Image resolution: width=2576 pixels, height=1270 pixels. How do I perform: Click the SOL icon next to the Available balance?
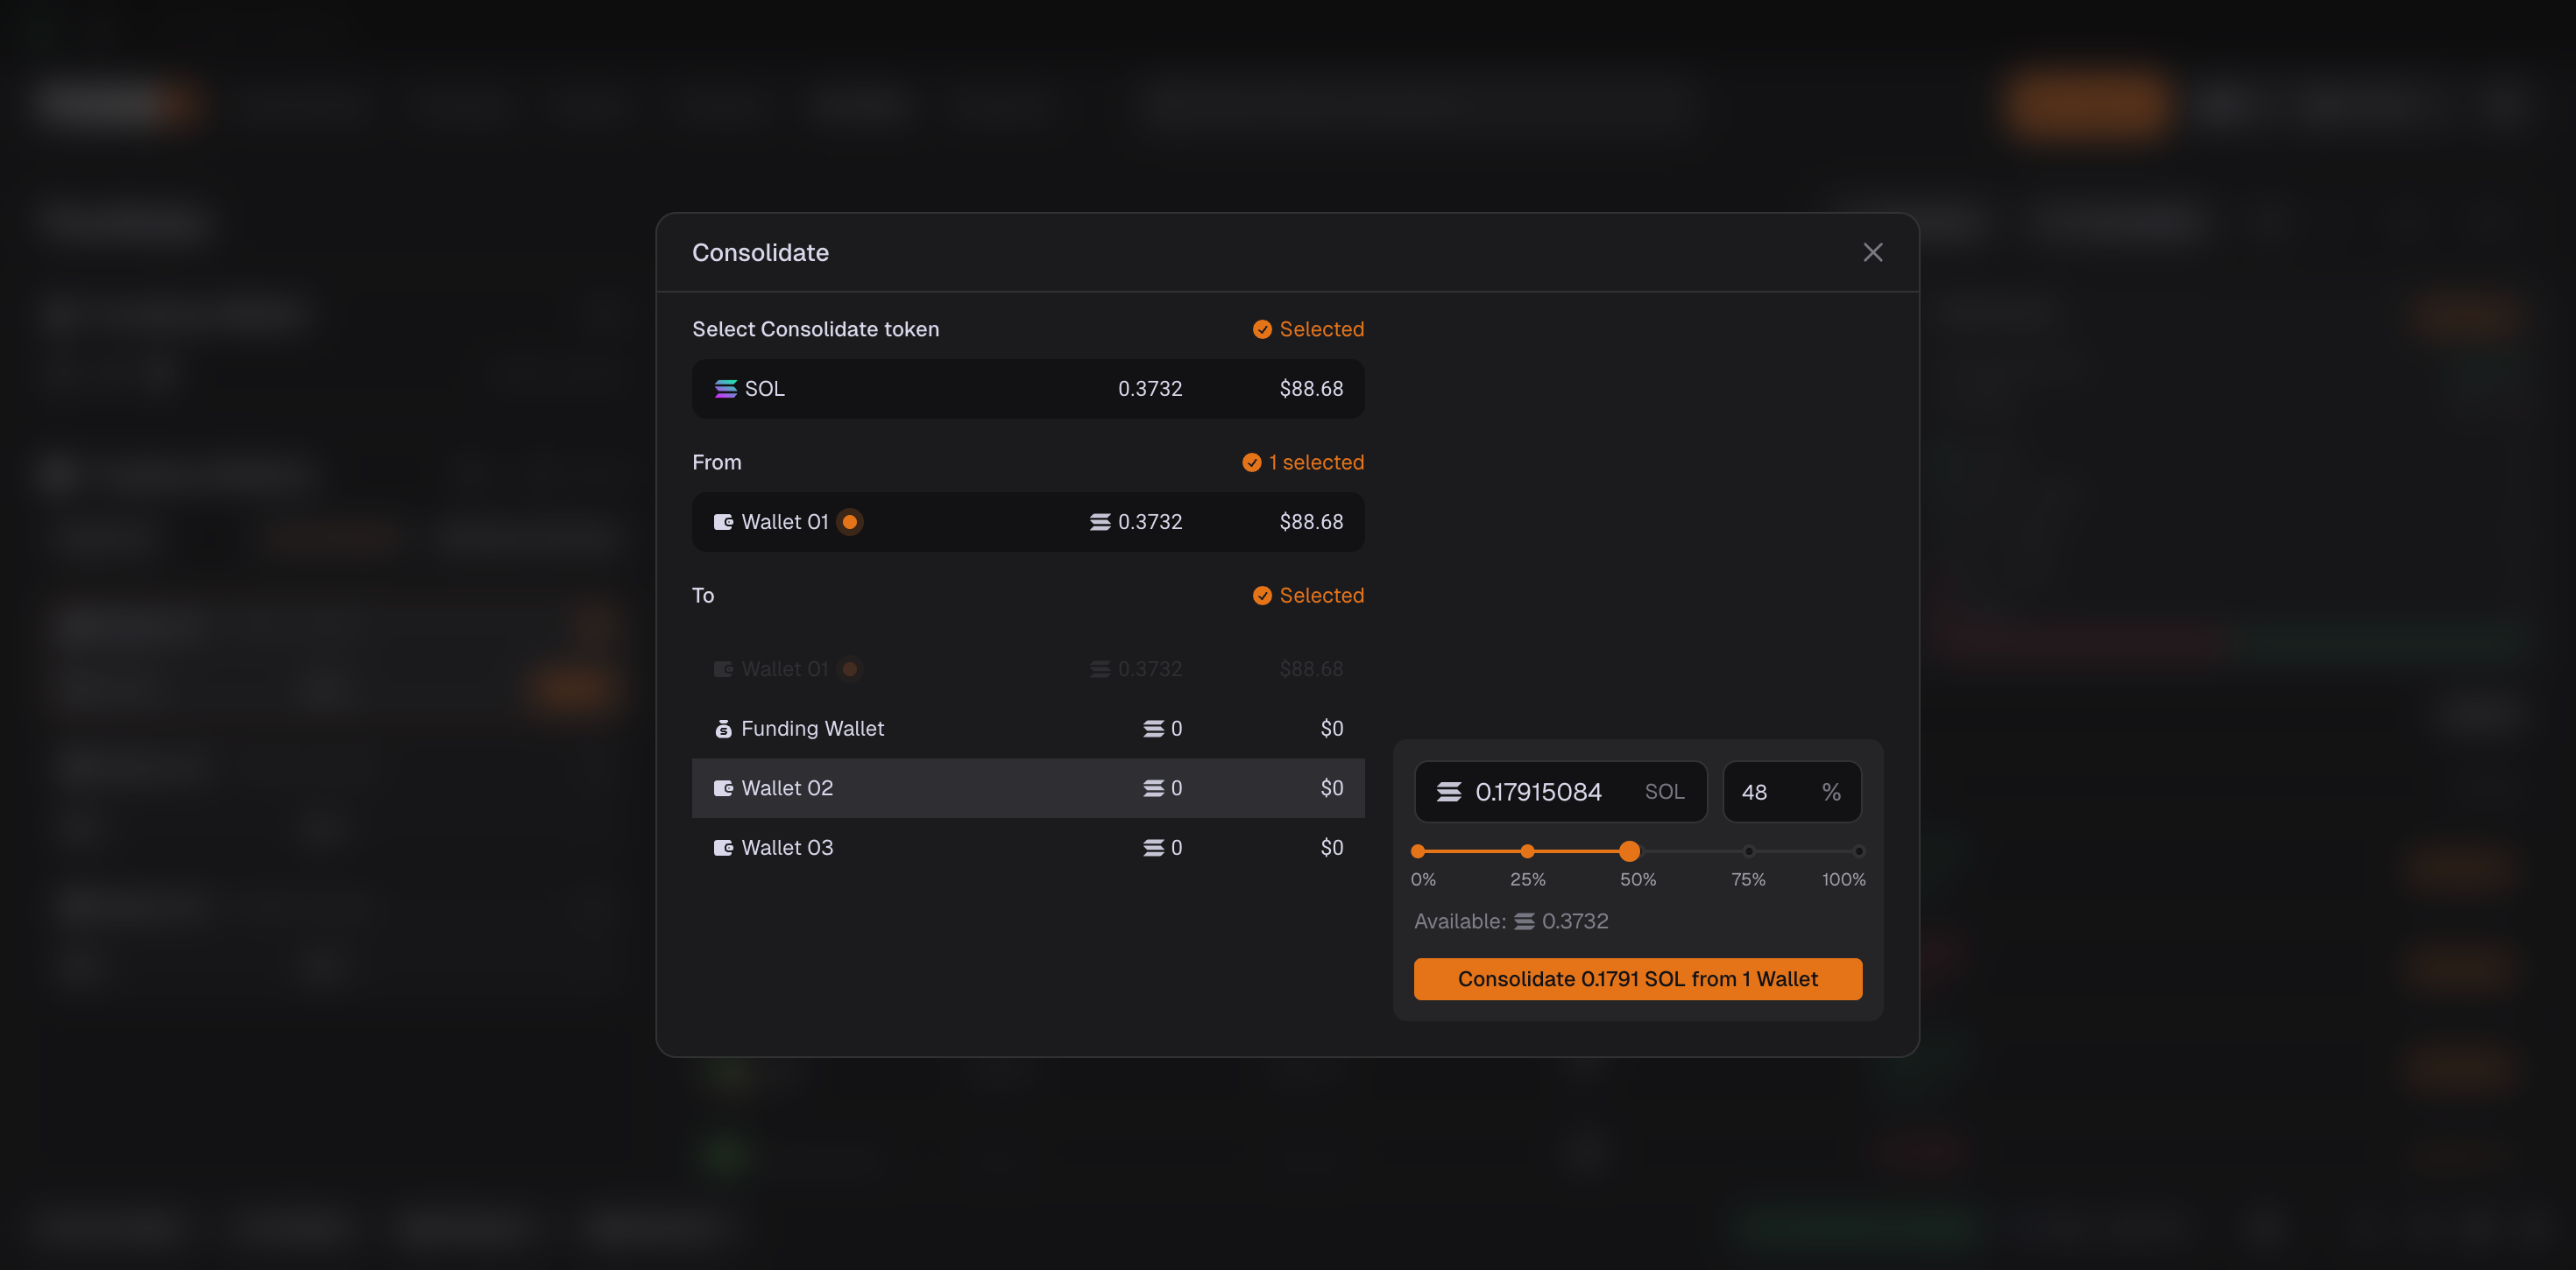(1523, 921)
